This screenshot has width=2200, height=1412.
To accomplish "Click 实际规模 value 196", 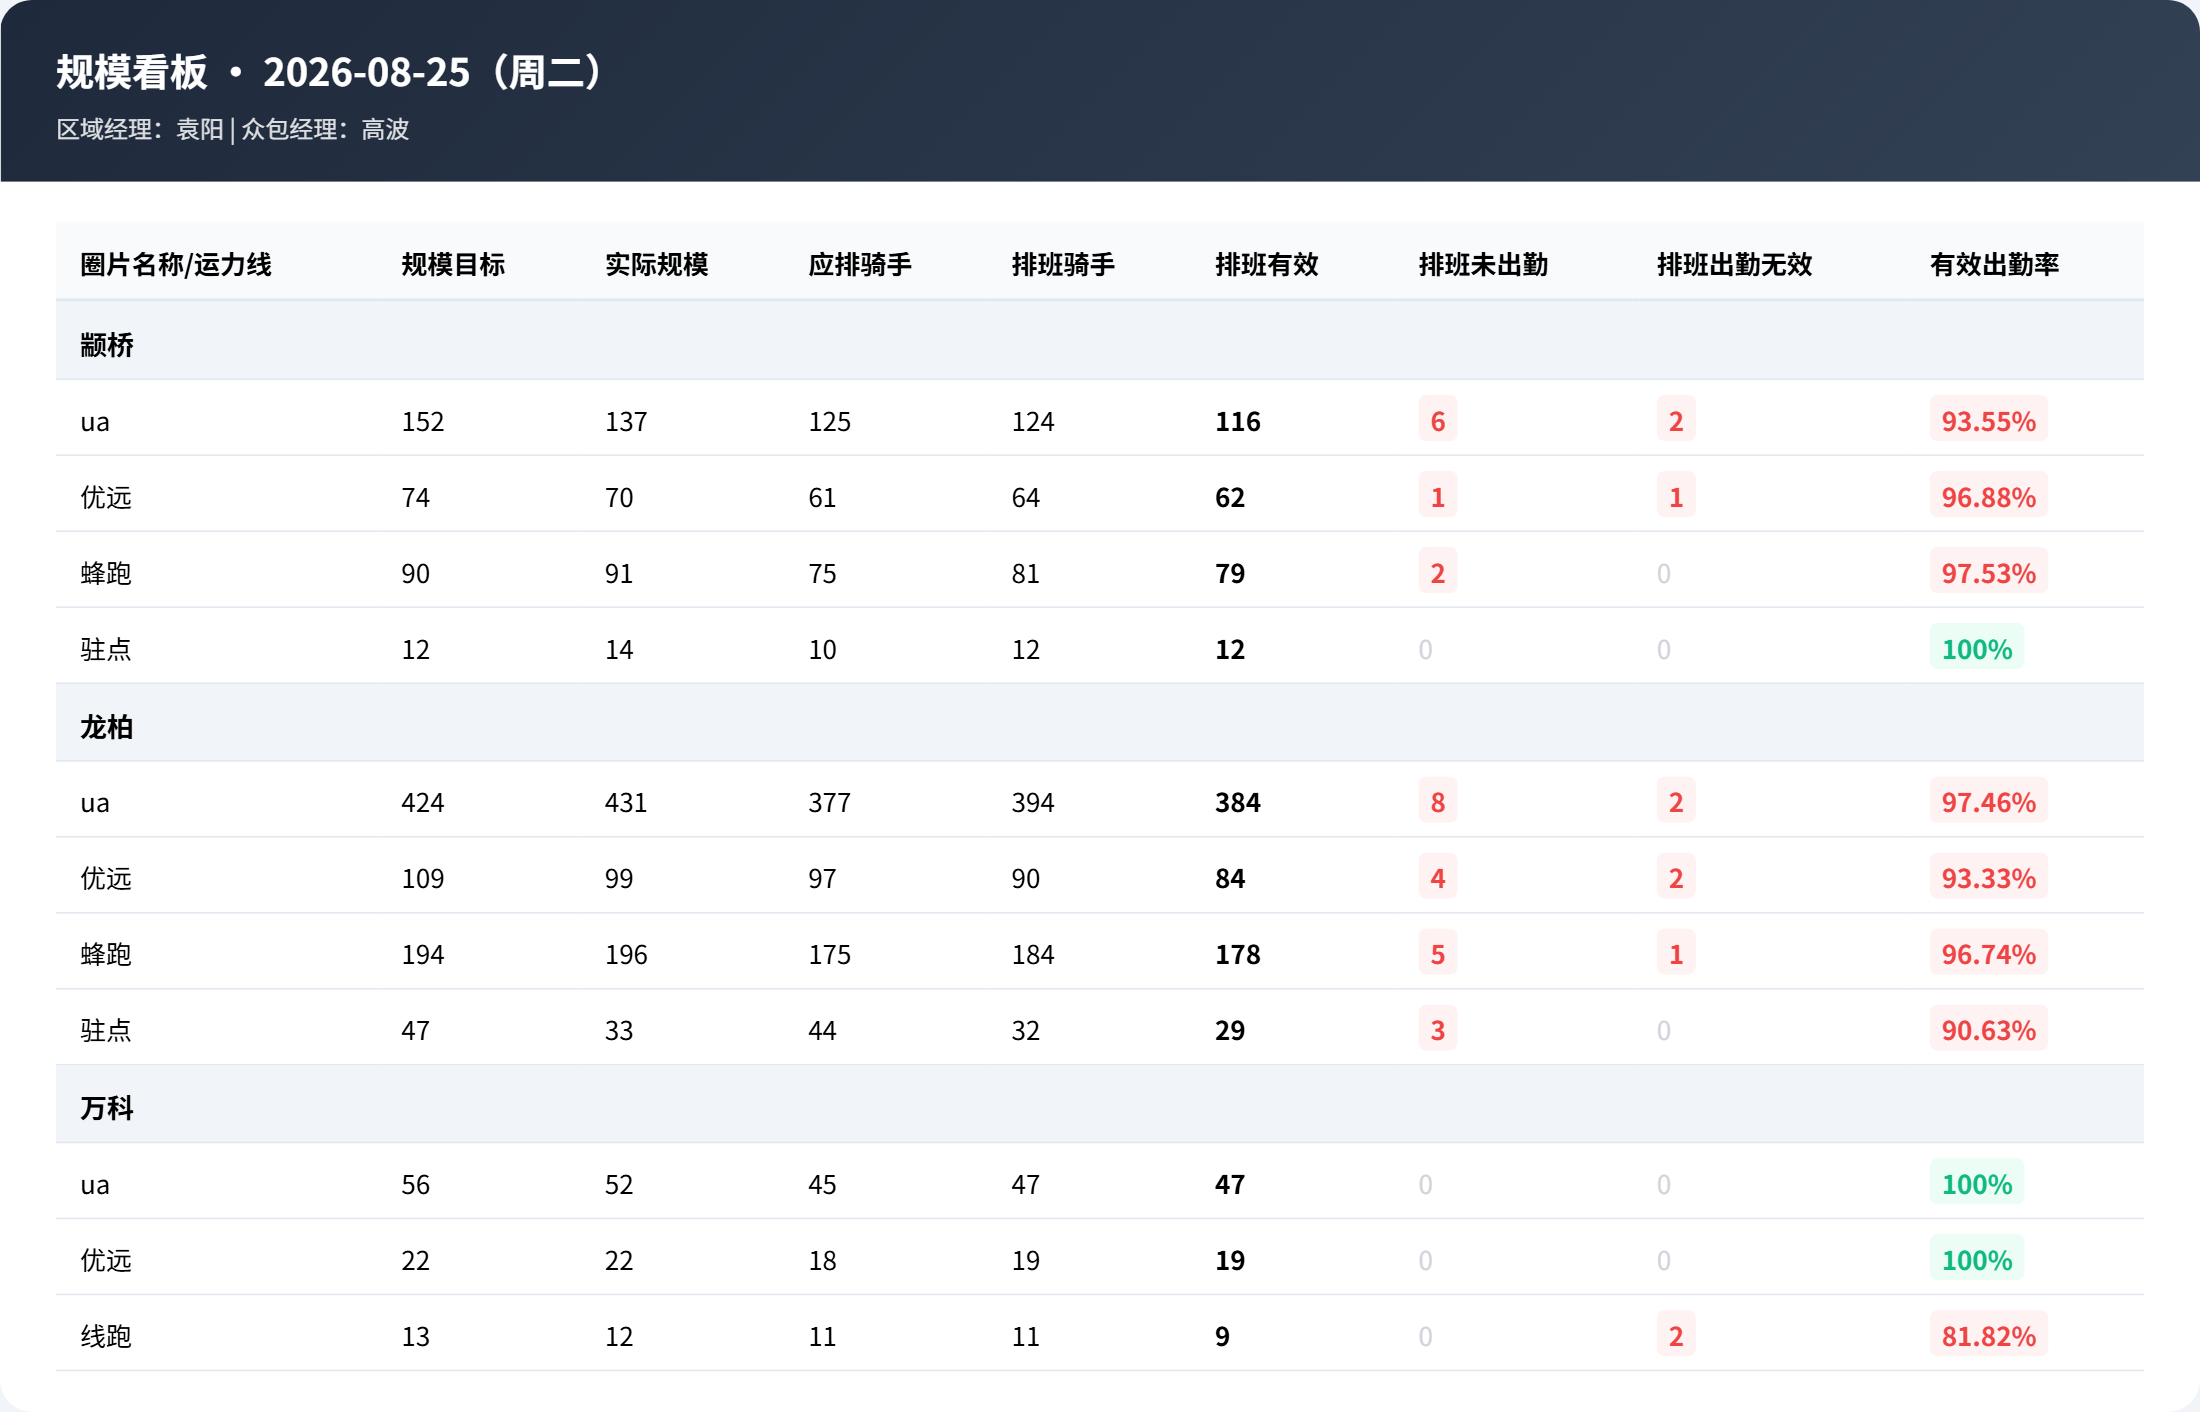I will (626, 954).
